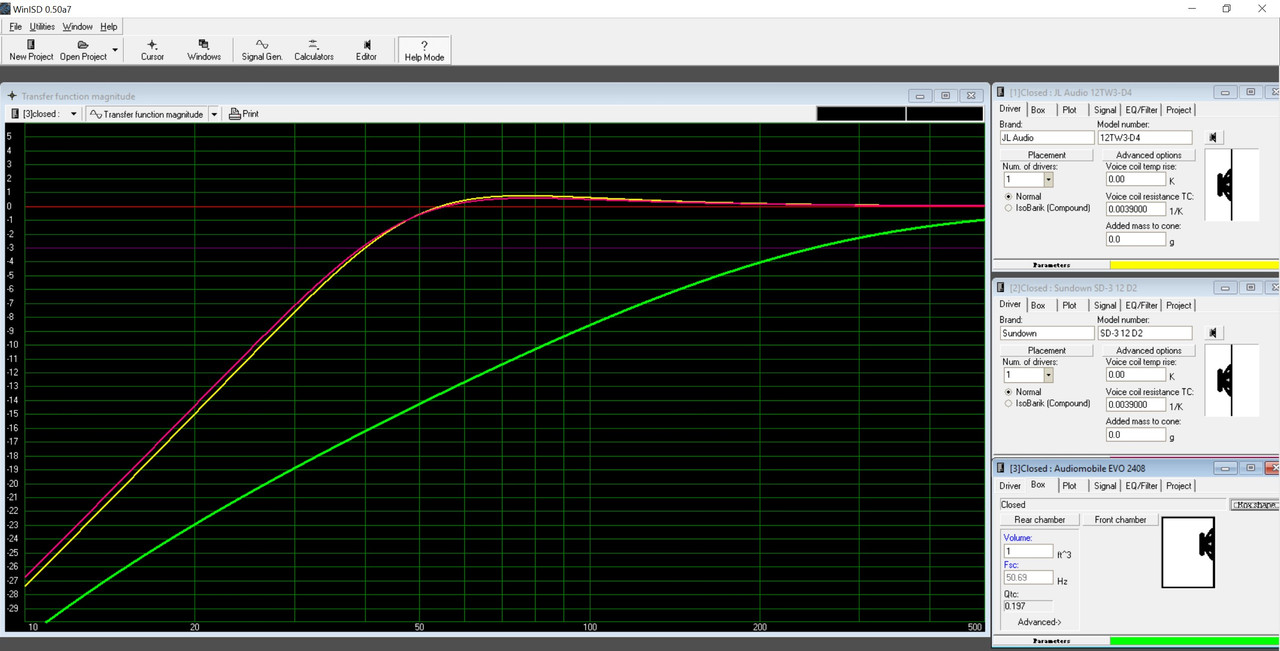The image size is (1280, 651).
Task: Click the Rear chamber button
Action: 1040,520
